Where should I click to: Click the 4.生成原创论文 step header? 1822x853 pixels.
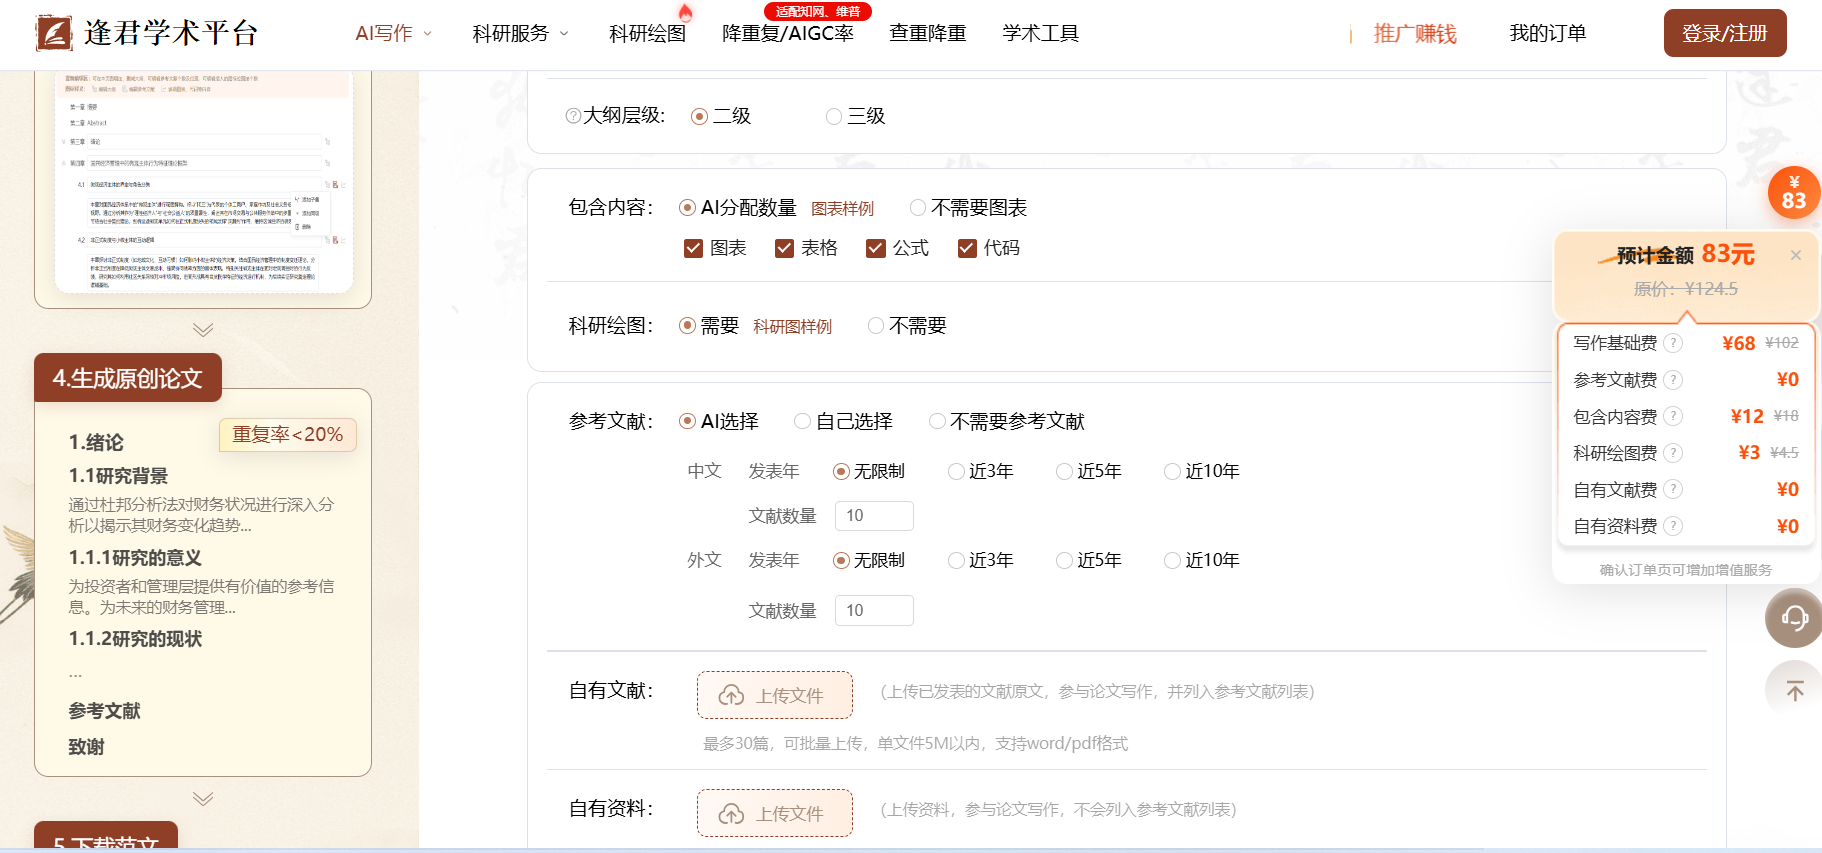click(128, 378)
